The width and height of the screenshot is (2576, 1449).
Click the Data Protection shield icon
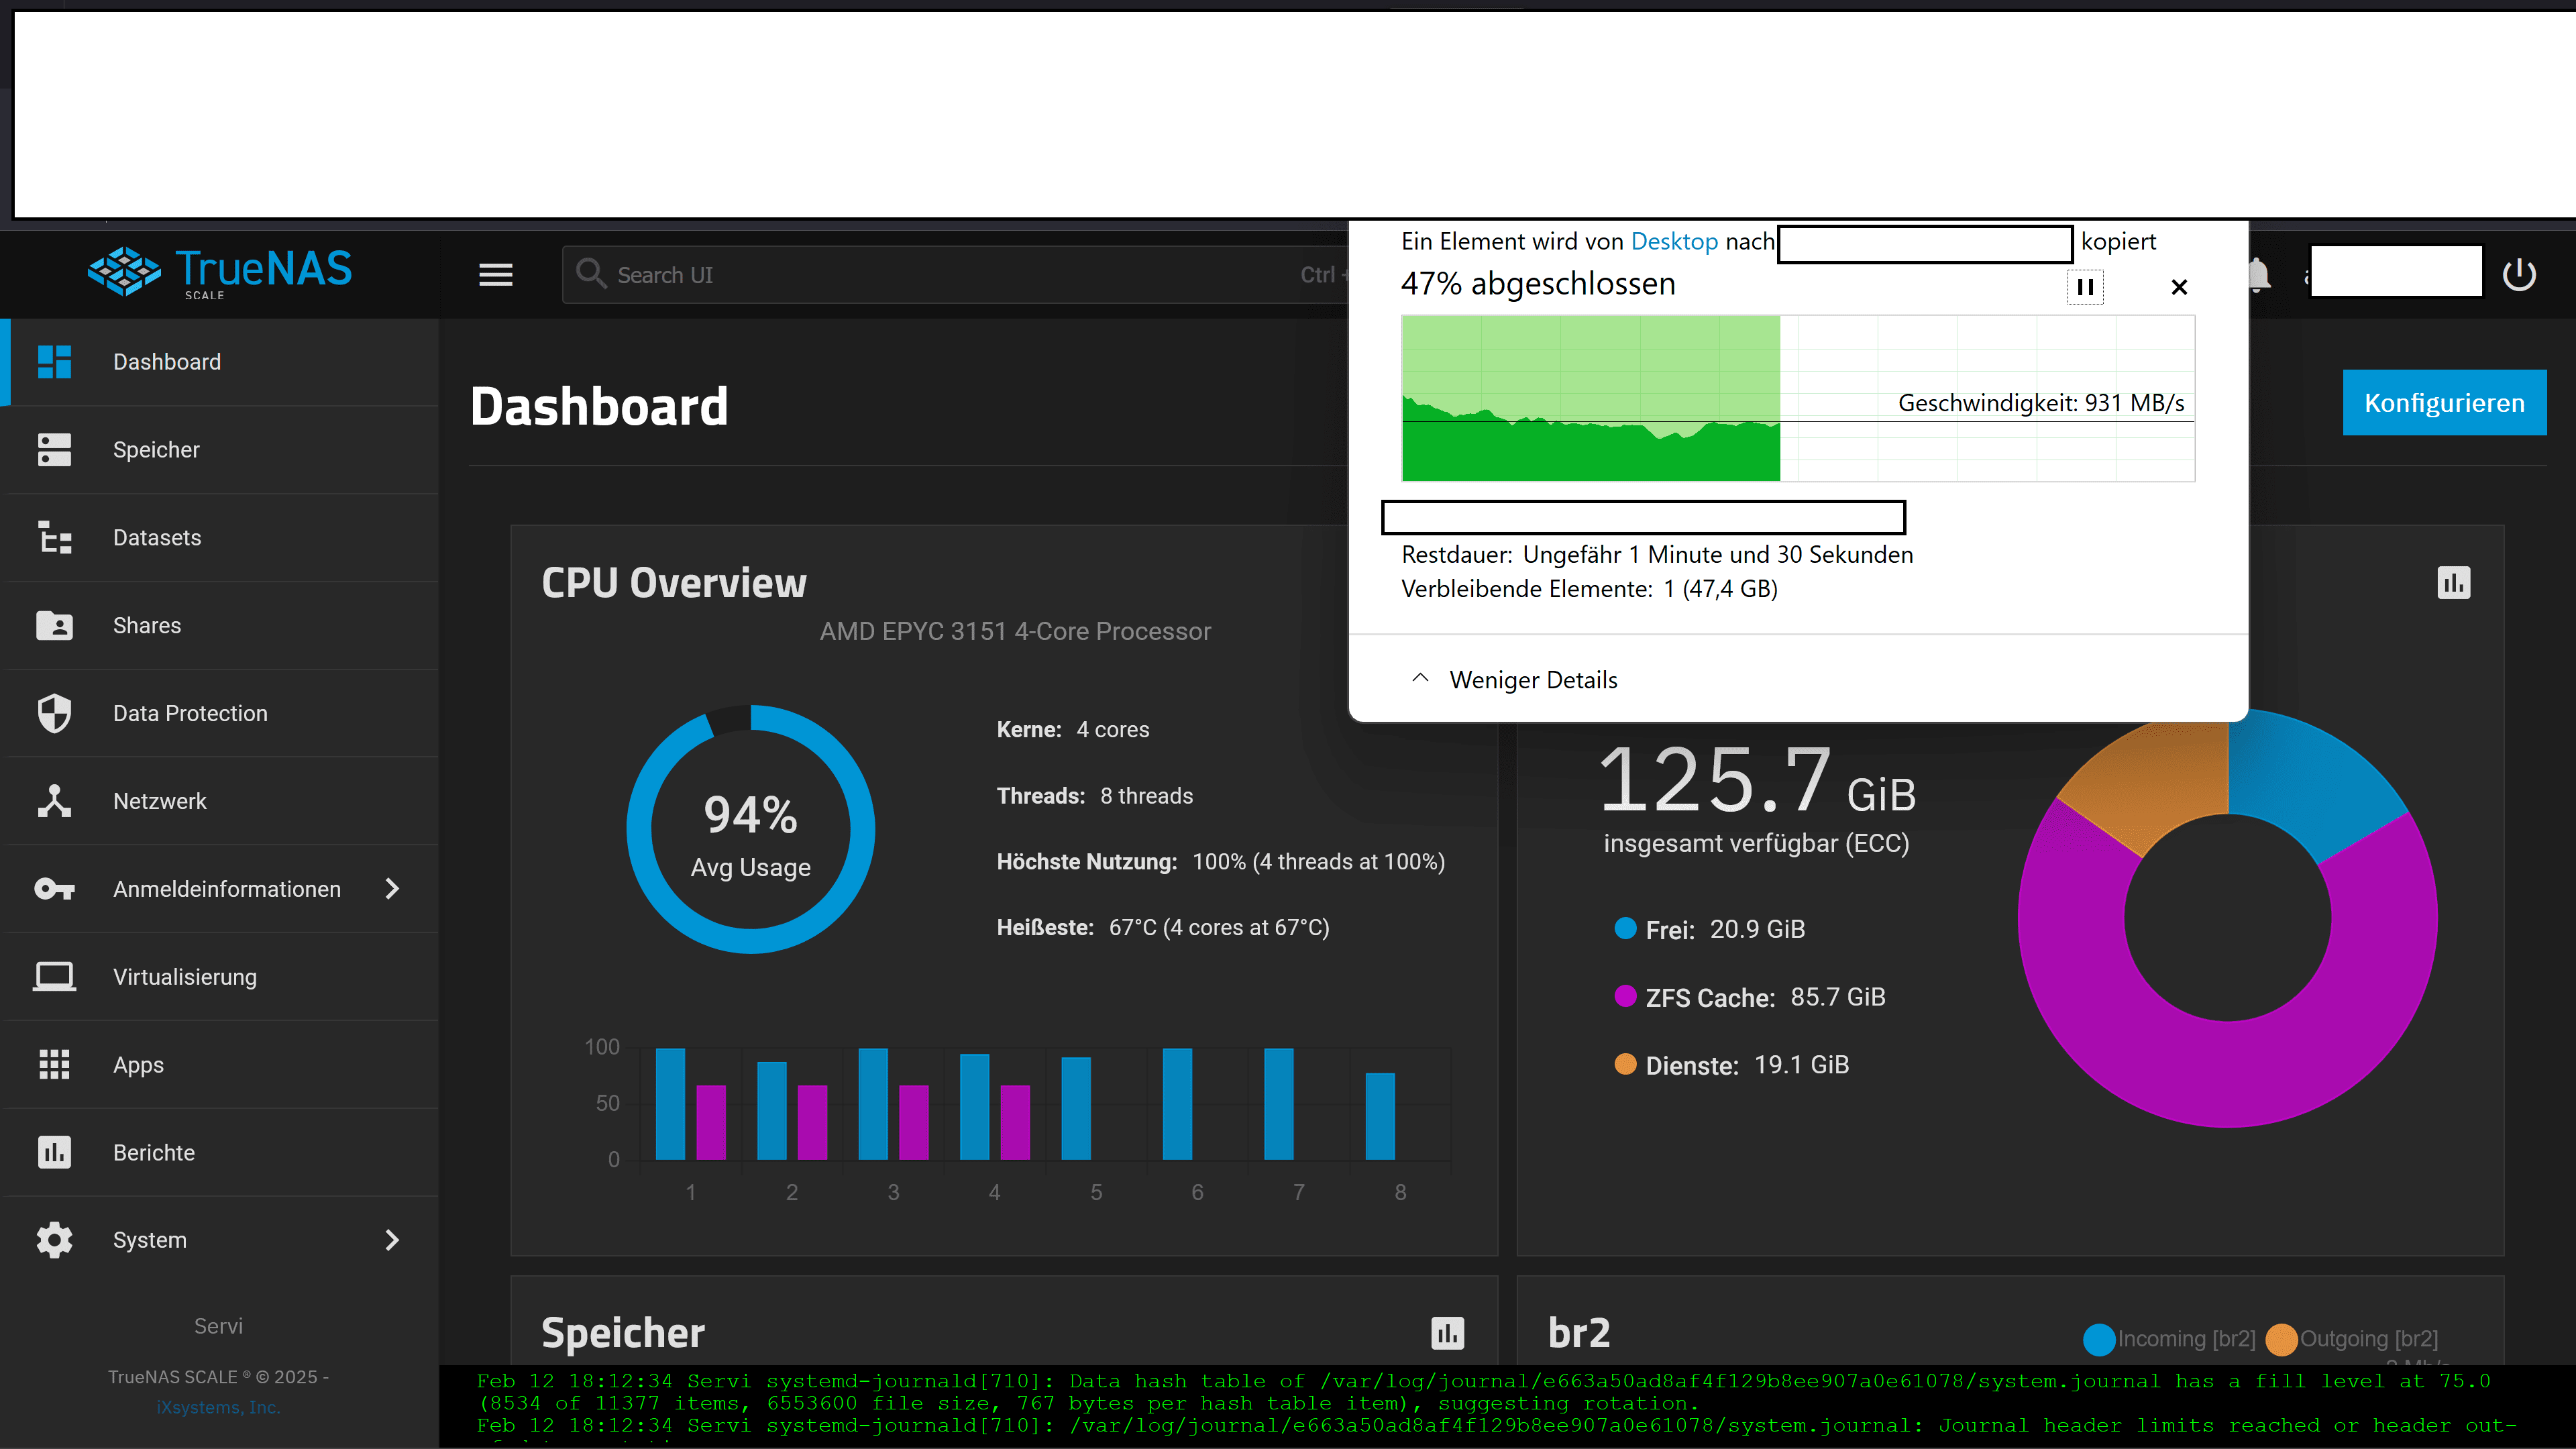coord(54,714)
